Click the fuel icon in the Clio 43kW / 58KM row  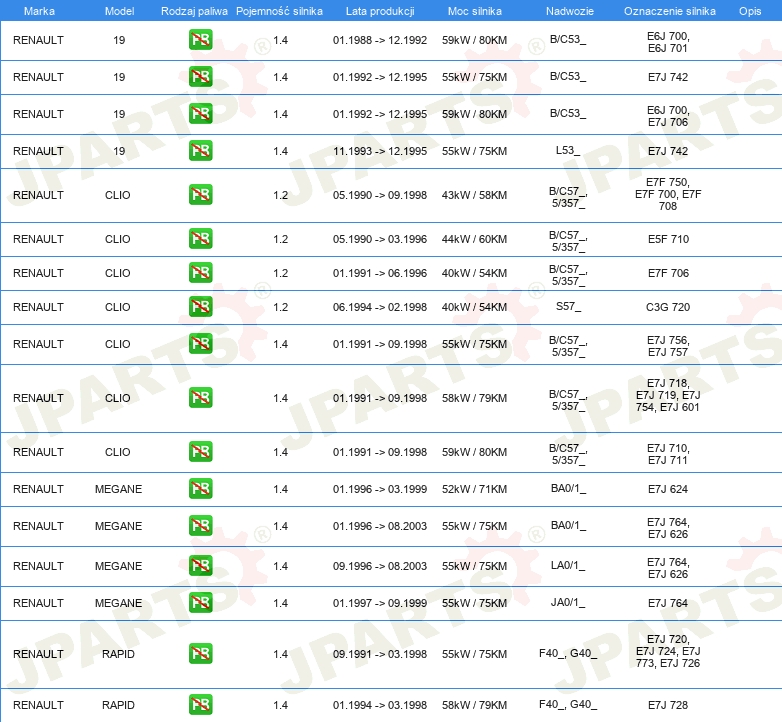200,194
